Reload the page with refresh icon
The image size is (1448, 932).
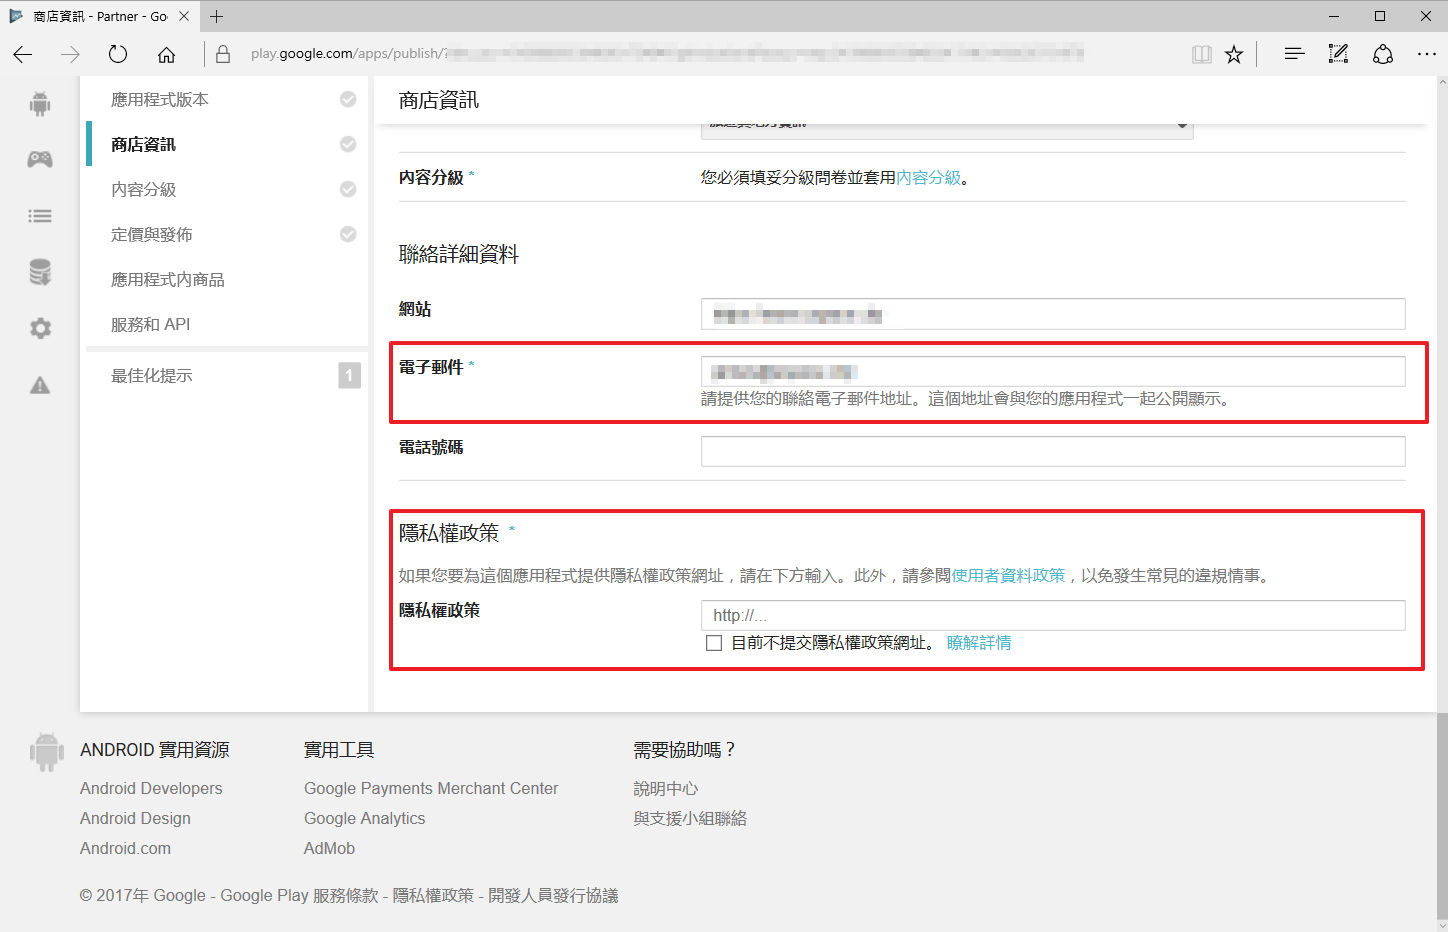(x=118, y=54)
